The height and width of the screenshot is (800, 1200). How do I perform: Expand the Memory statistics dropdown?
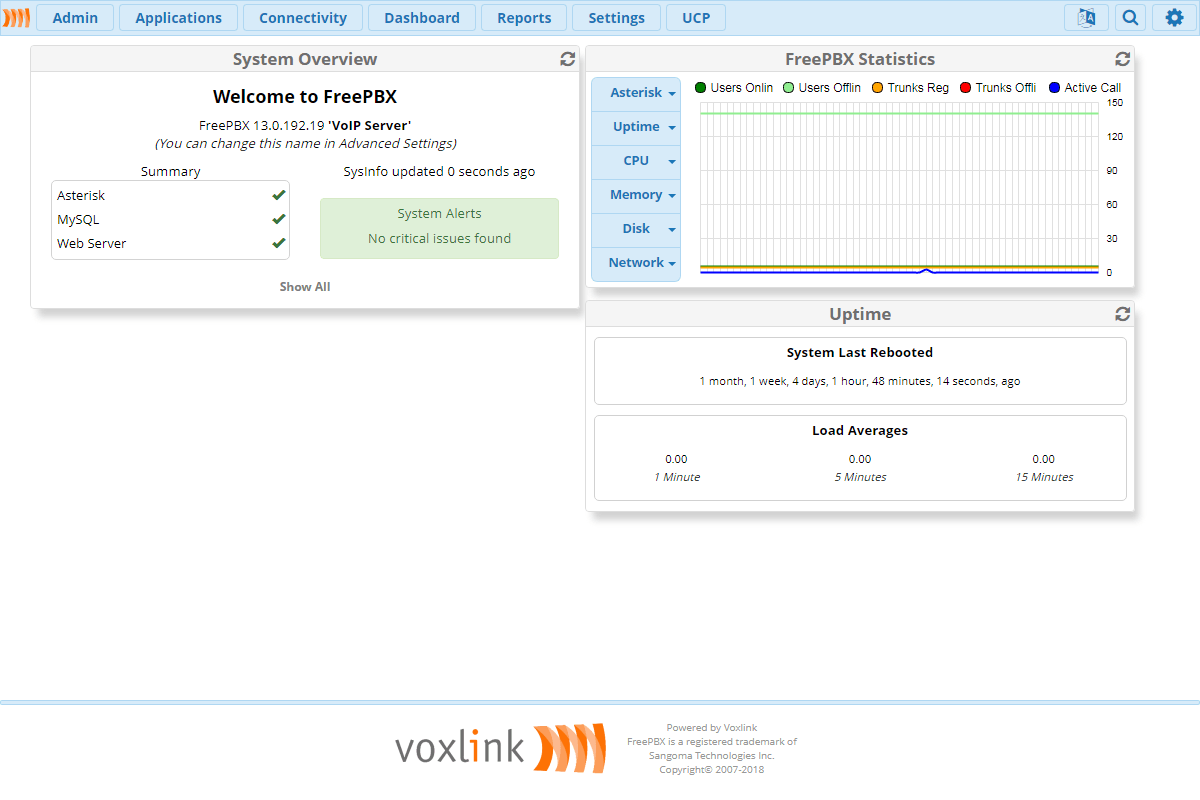point(636,195)
